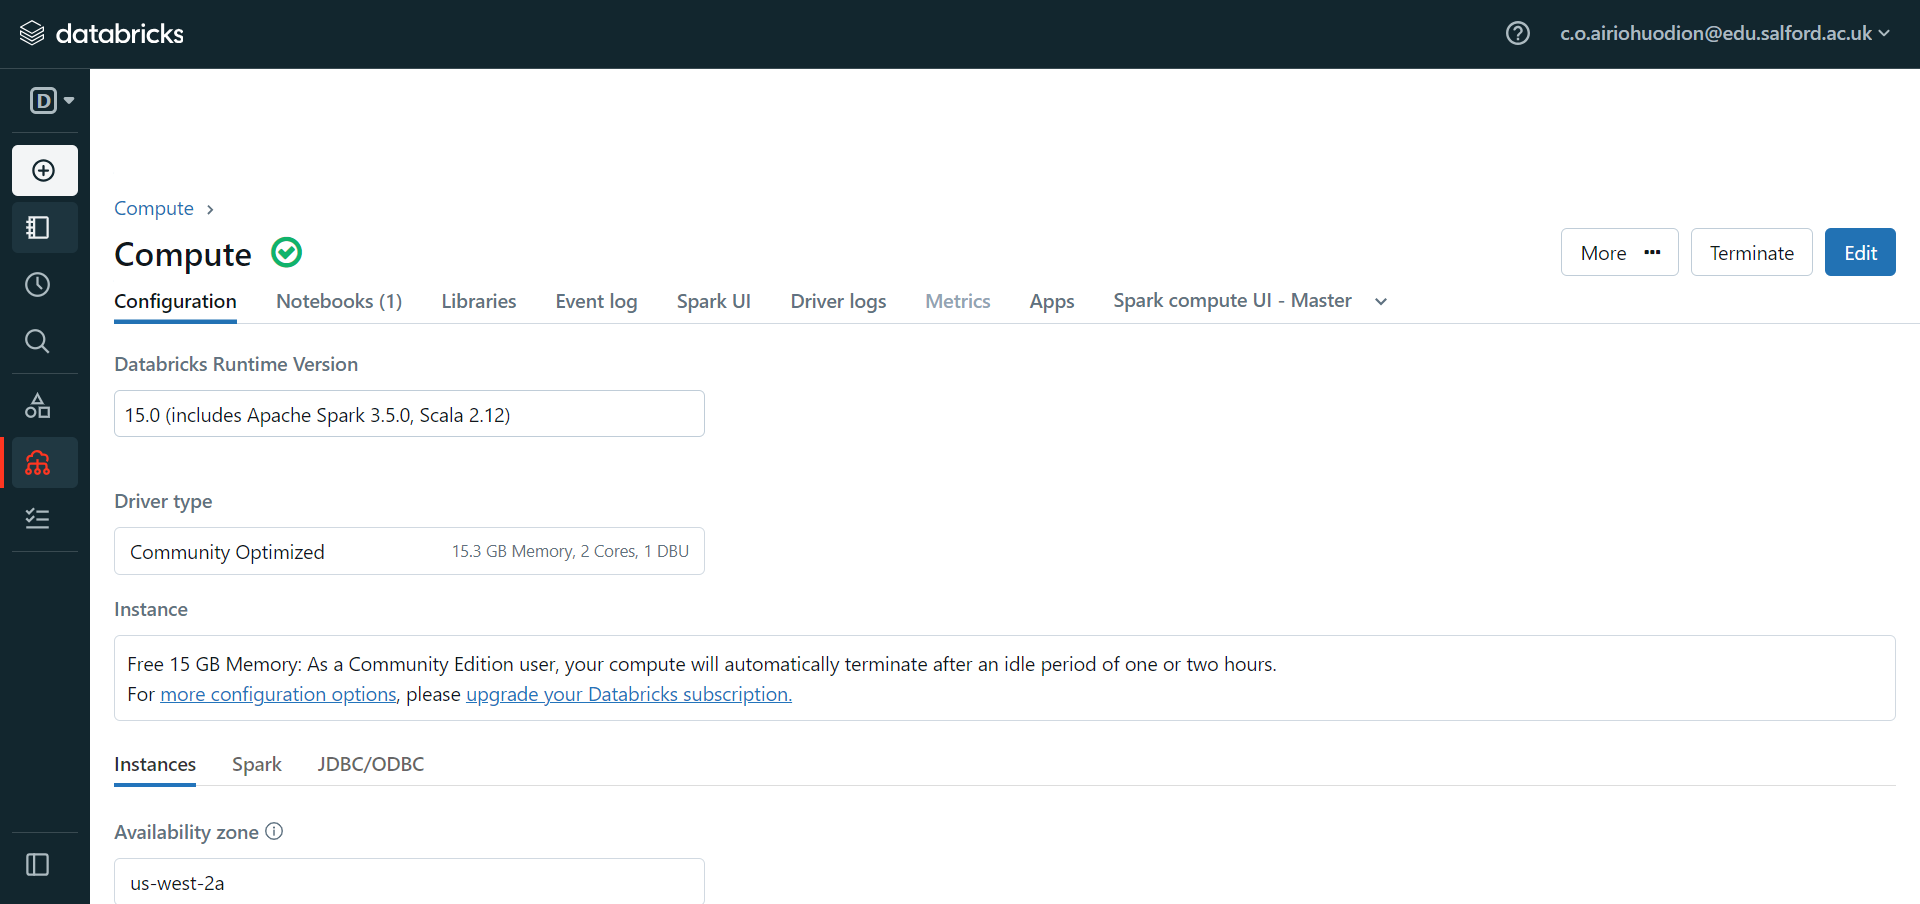Click the blue Edit button
The width and height of the screenshot is (1920, 904).
1860,253
